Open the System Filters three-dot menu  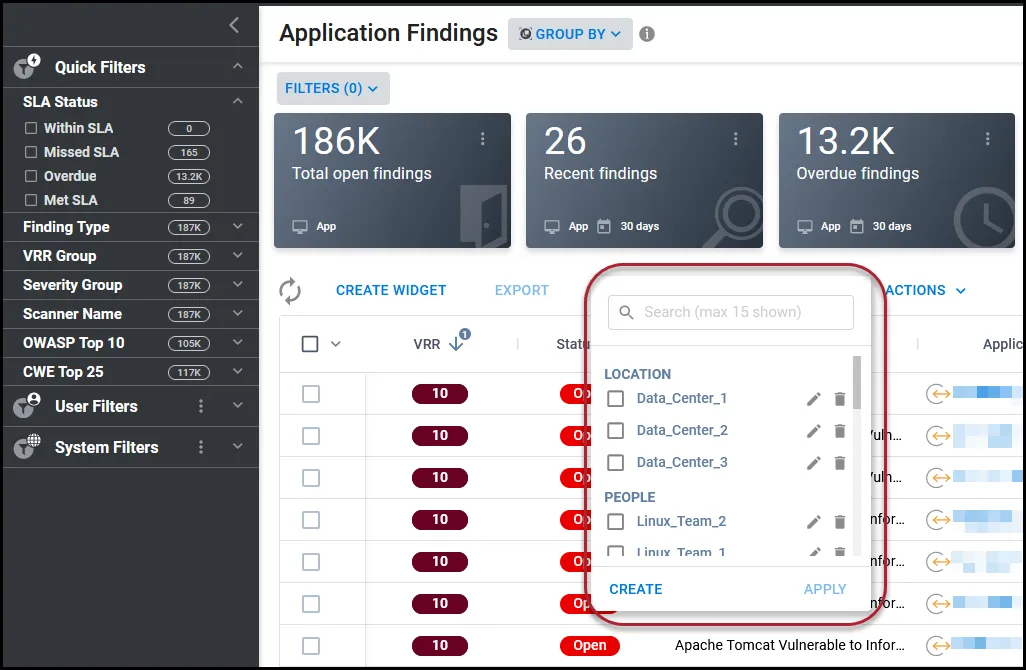click(x=201, y=447)
